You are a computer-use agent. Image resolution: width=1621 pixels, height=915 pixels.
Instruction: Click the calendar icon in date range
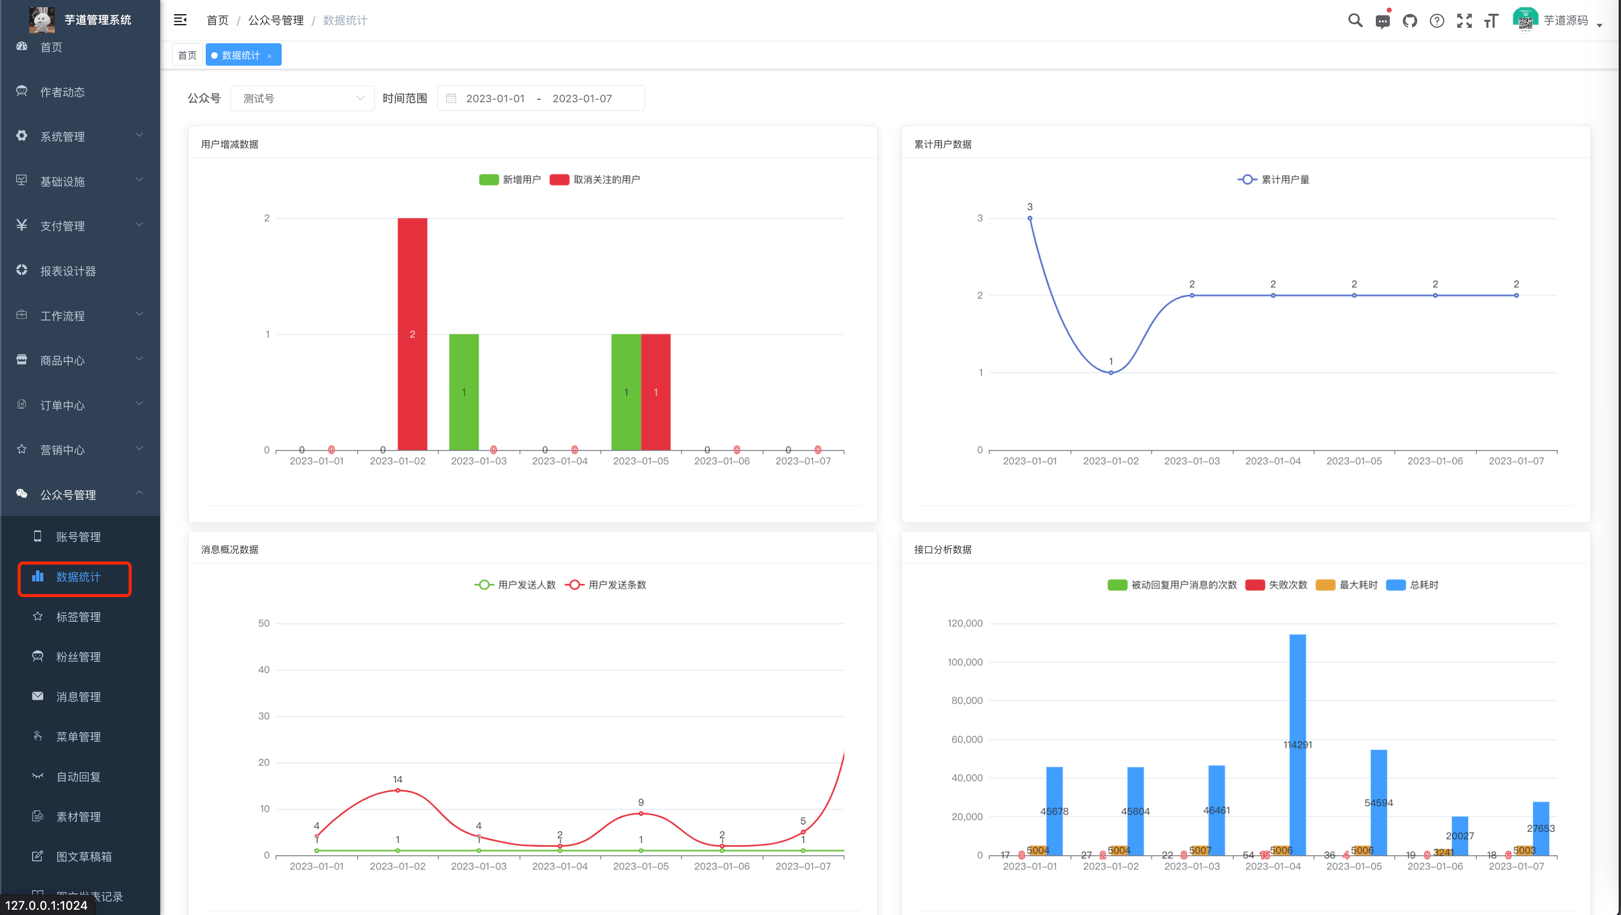(x=452, y=98)
